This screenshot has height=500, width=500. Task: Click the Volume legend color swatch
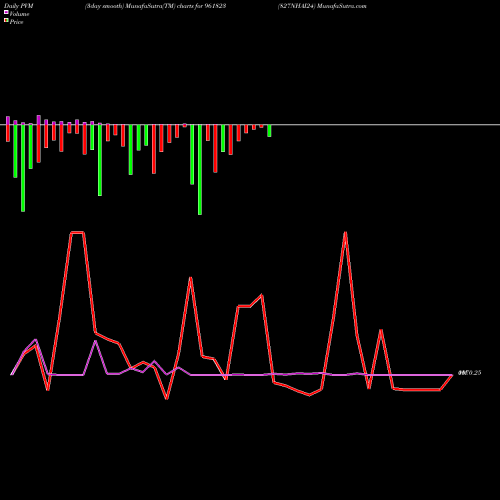(6, 13)
